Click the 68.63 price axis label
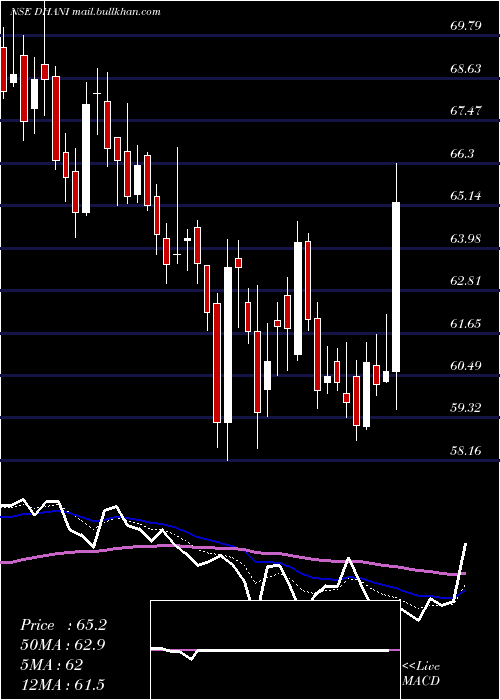The width and height of the screenshot is (500, 700). click(466, 69)
